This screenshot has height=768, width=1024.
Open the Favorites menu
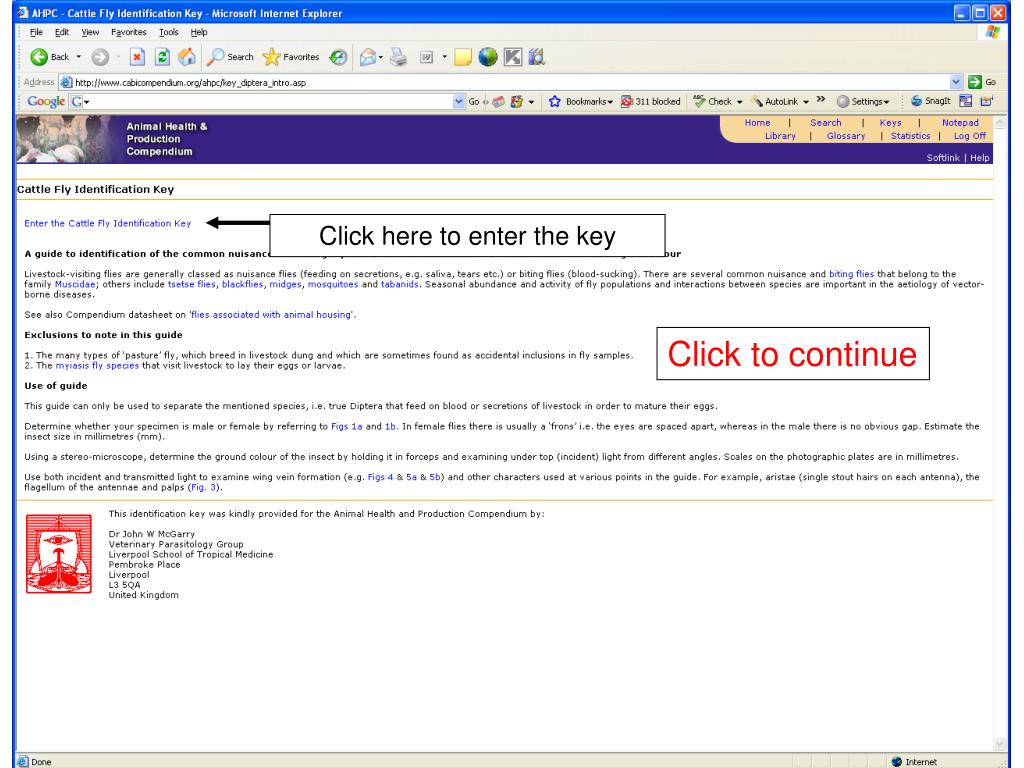click(x=129, y=32)
